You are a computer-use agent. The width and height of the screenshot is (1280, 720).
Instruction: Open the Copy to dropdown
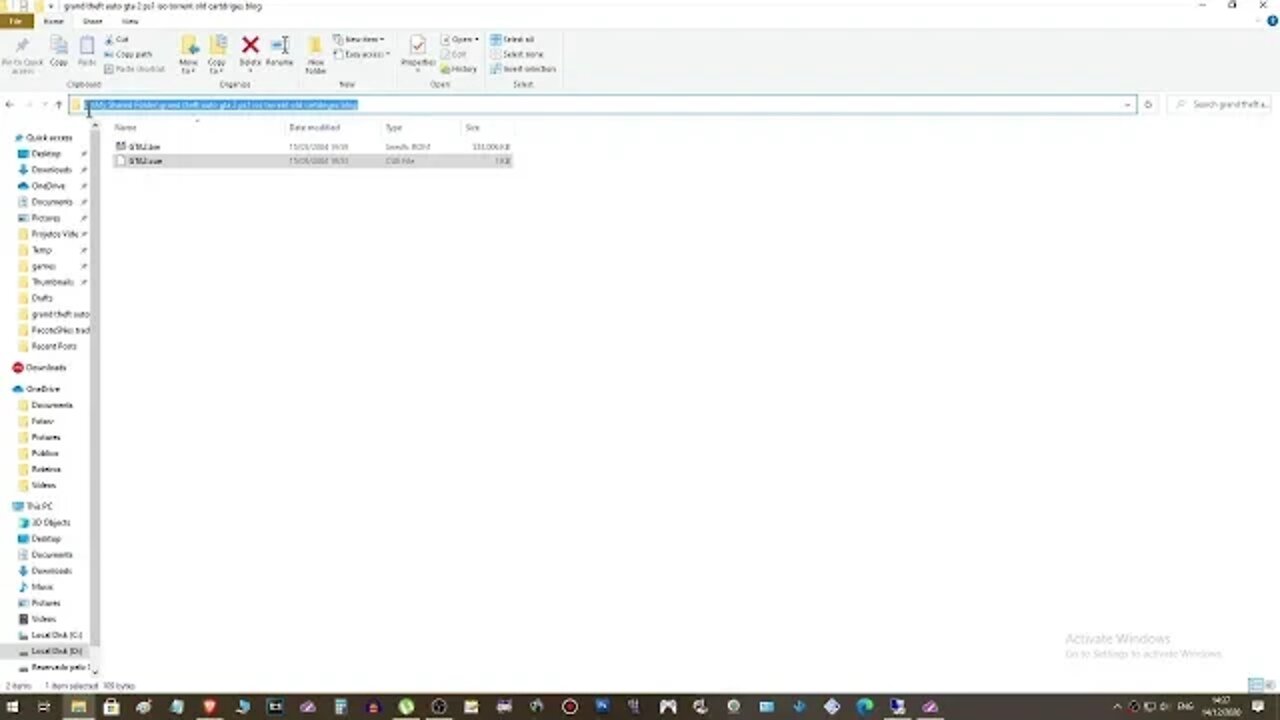[x=217, y=54]
